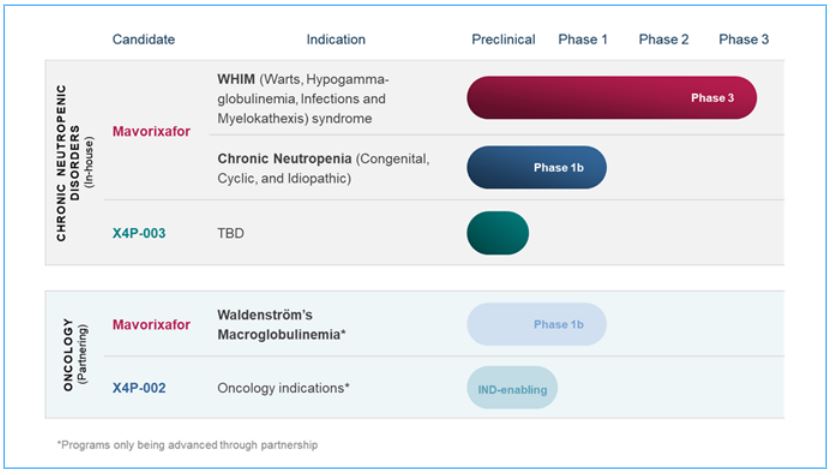Screen dimensions: 833x475
Task: Click the Chronic Neutropenia indication text
Action: (x=323, y=168)
